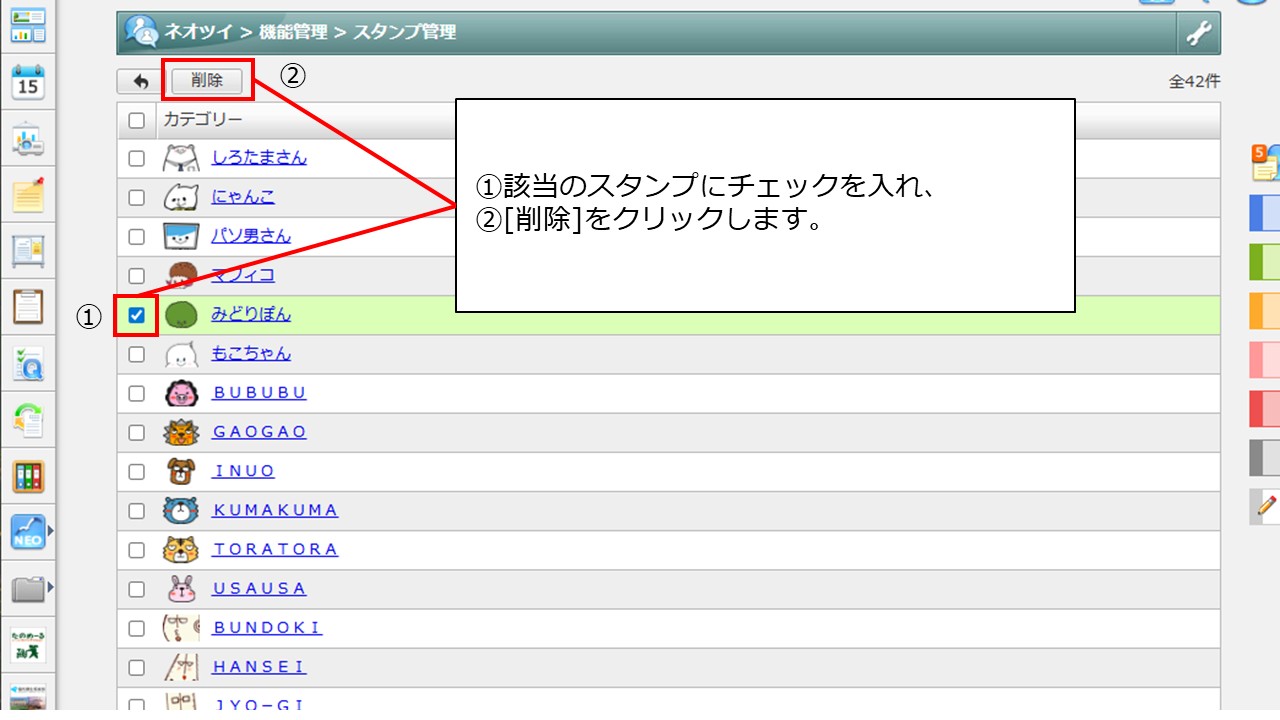Click the KUMAKUMA bear stamp thumbnail

tap(180, 510)
